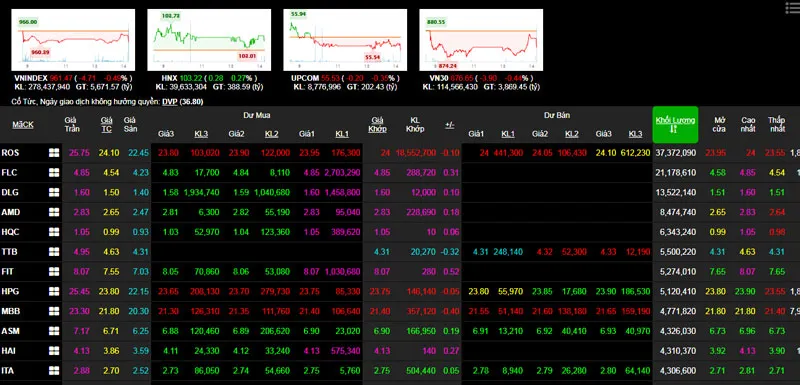Open the DVP dividend link
The width and height of the screenshot is (800, 385).
pos(170,101)
